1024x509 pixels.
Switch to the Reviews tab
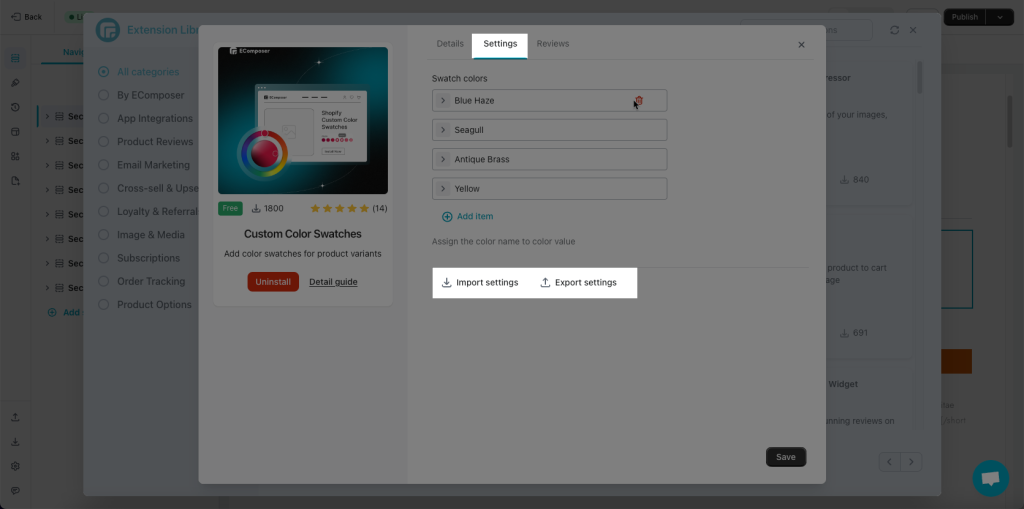click(x=552, y=44)
